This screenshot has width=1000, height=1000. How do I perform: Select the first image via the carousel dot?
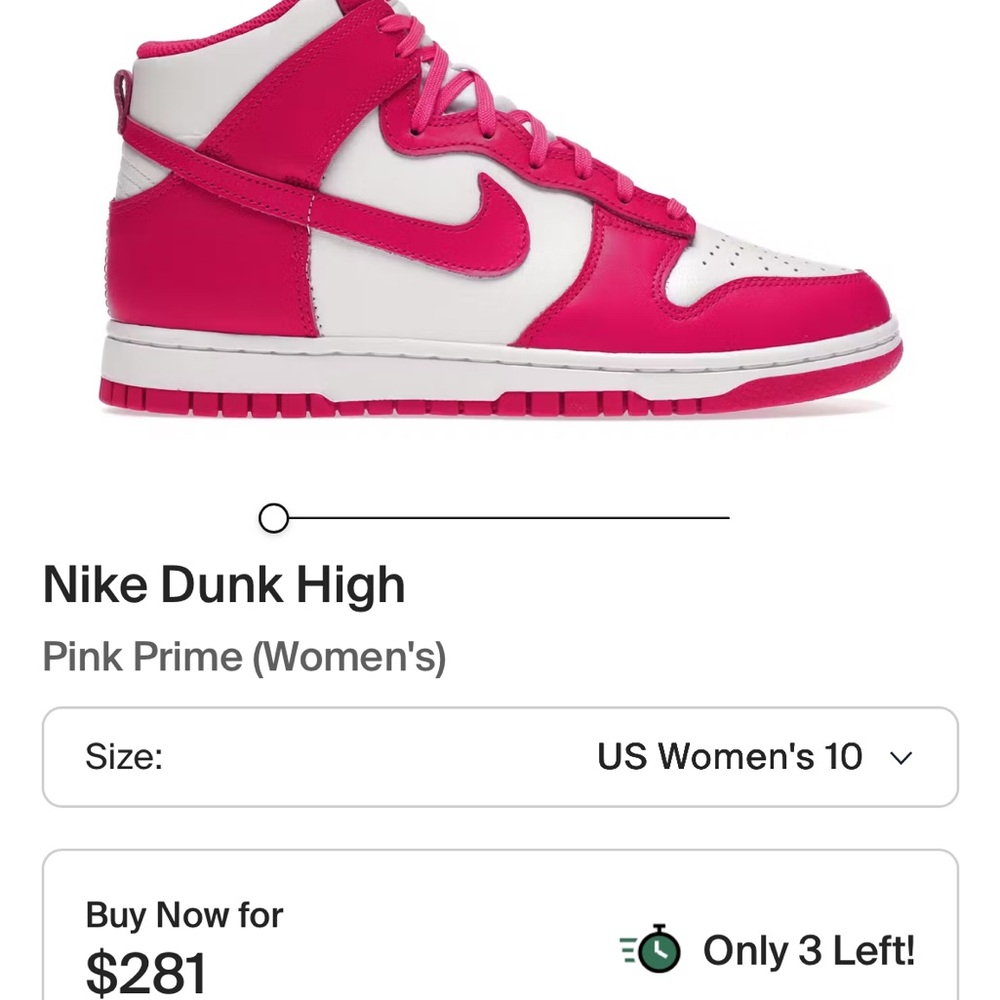(x=271, y=518)
